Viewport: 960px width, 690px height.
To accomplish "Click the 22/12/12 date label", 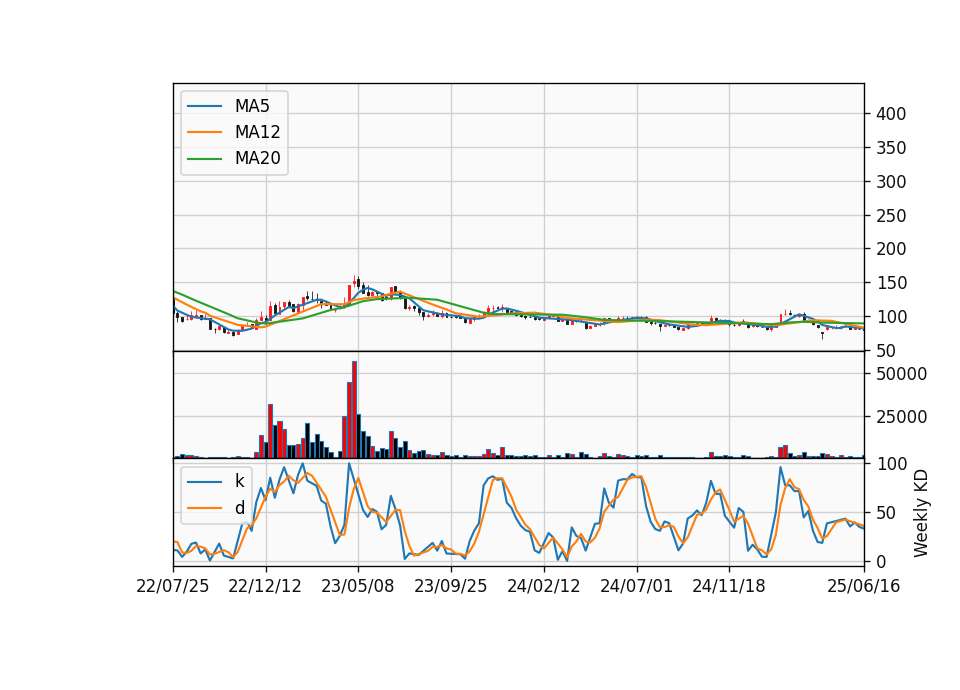I will pyautogui.click(x=265, y=586).
